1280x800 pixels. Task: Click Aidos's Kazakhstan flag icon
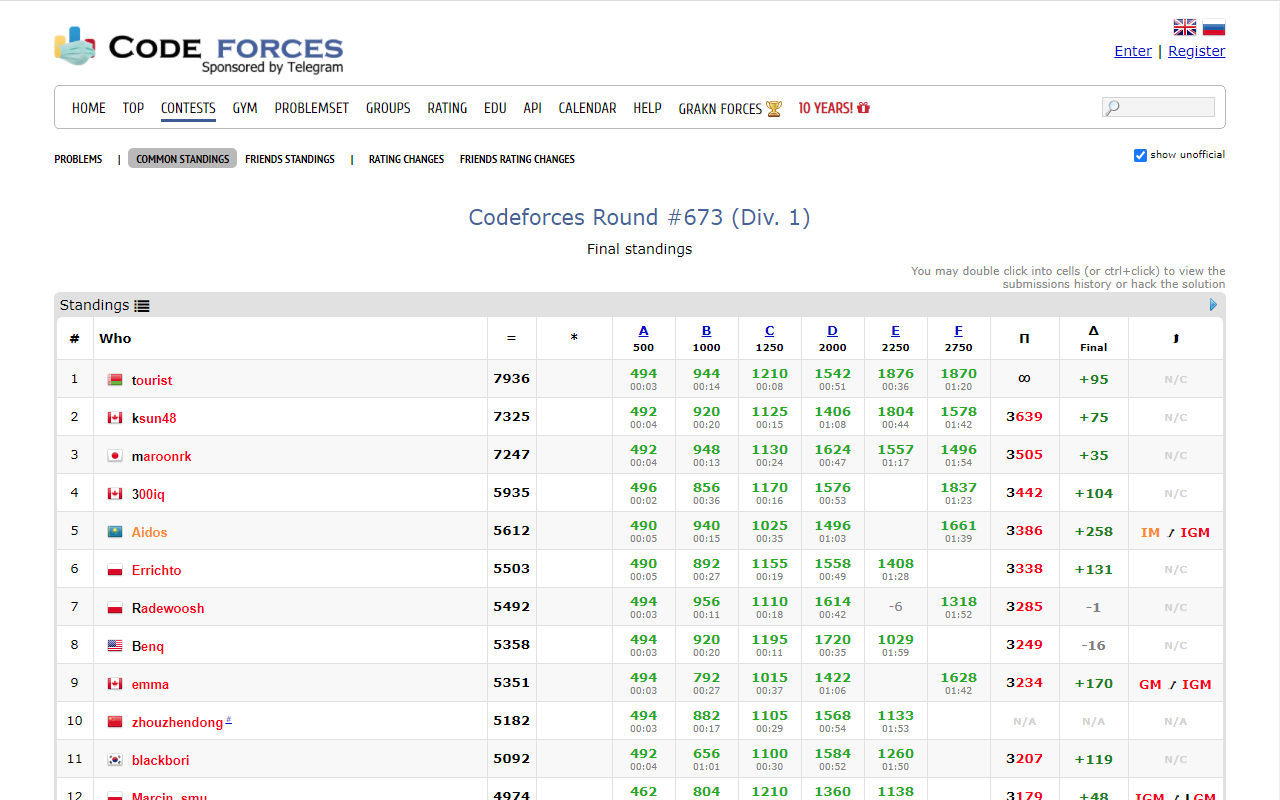[115, 532]
